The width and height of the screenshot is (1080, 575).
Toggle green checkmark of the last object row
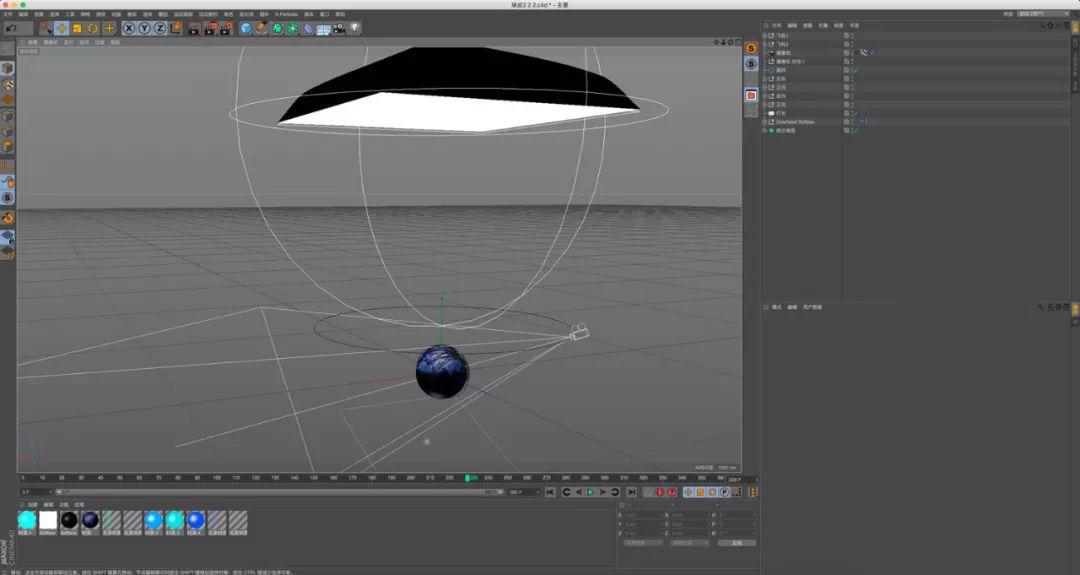tap(856, 130)
